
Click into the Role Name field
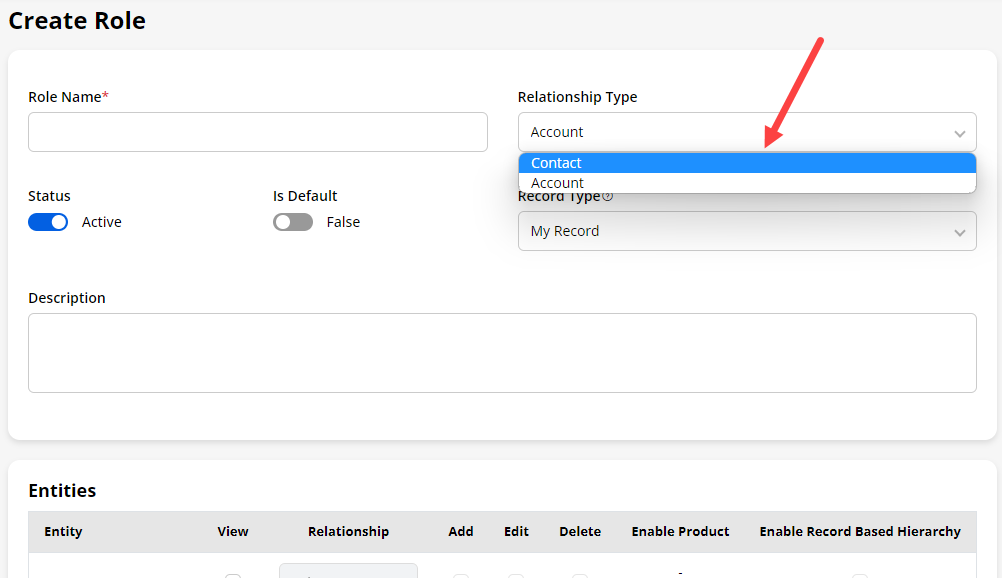(257, 132)
